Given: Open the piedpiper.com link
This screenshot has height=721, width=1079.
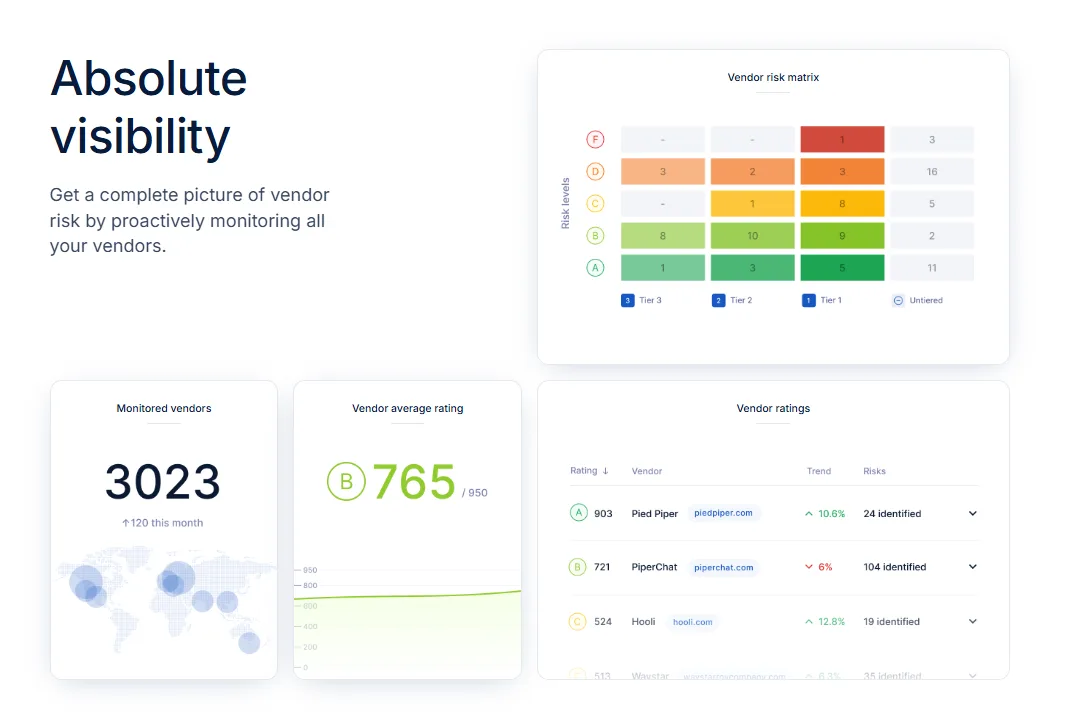Looking at the screenshot, I should coord(723,513).
